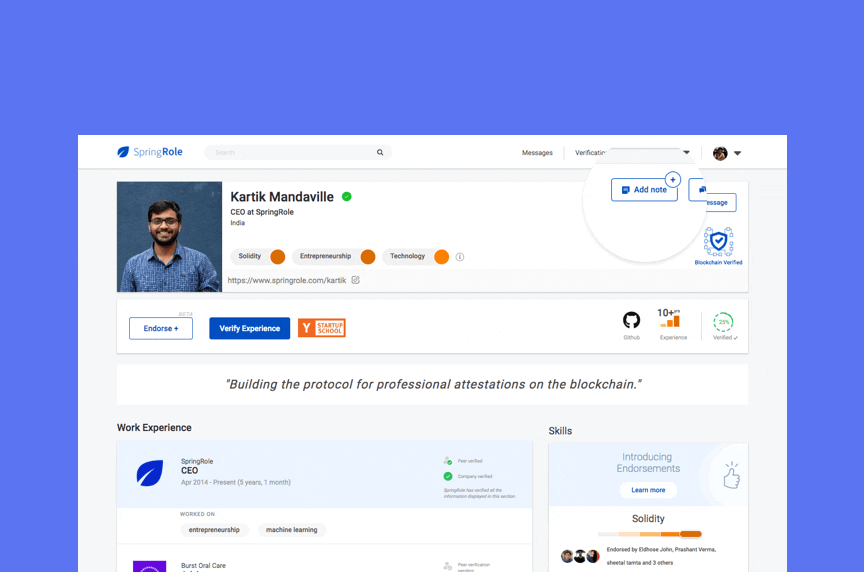This screenshot has width=864, height=572.
Task: Expand the Verification dropdown arrow
Action: pyautogui.click(x=687, y=153)
